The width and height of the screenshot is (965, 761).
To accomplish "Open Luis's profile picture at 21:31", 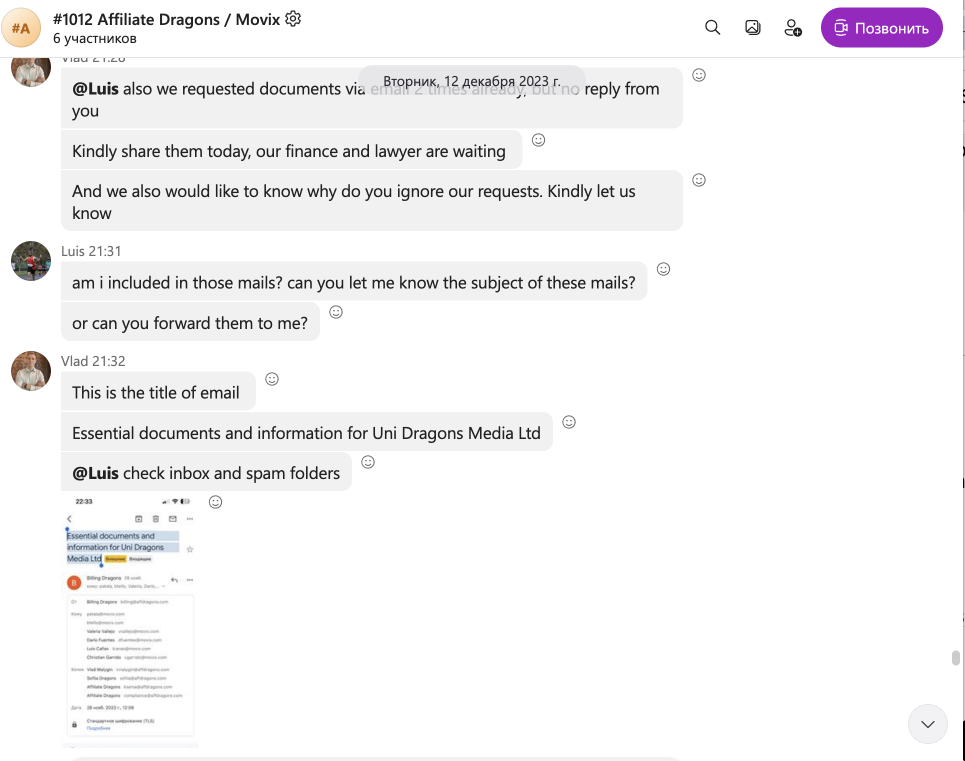I will coord(31,261).
